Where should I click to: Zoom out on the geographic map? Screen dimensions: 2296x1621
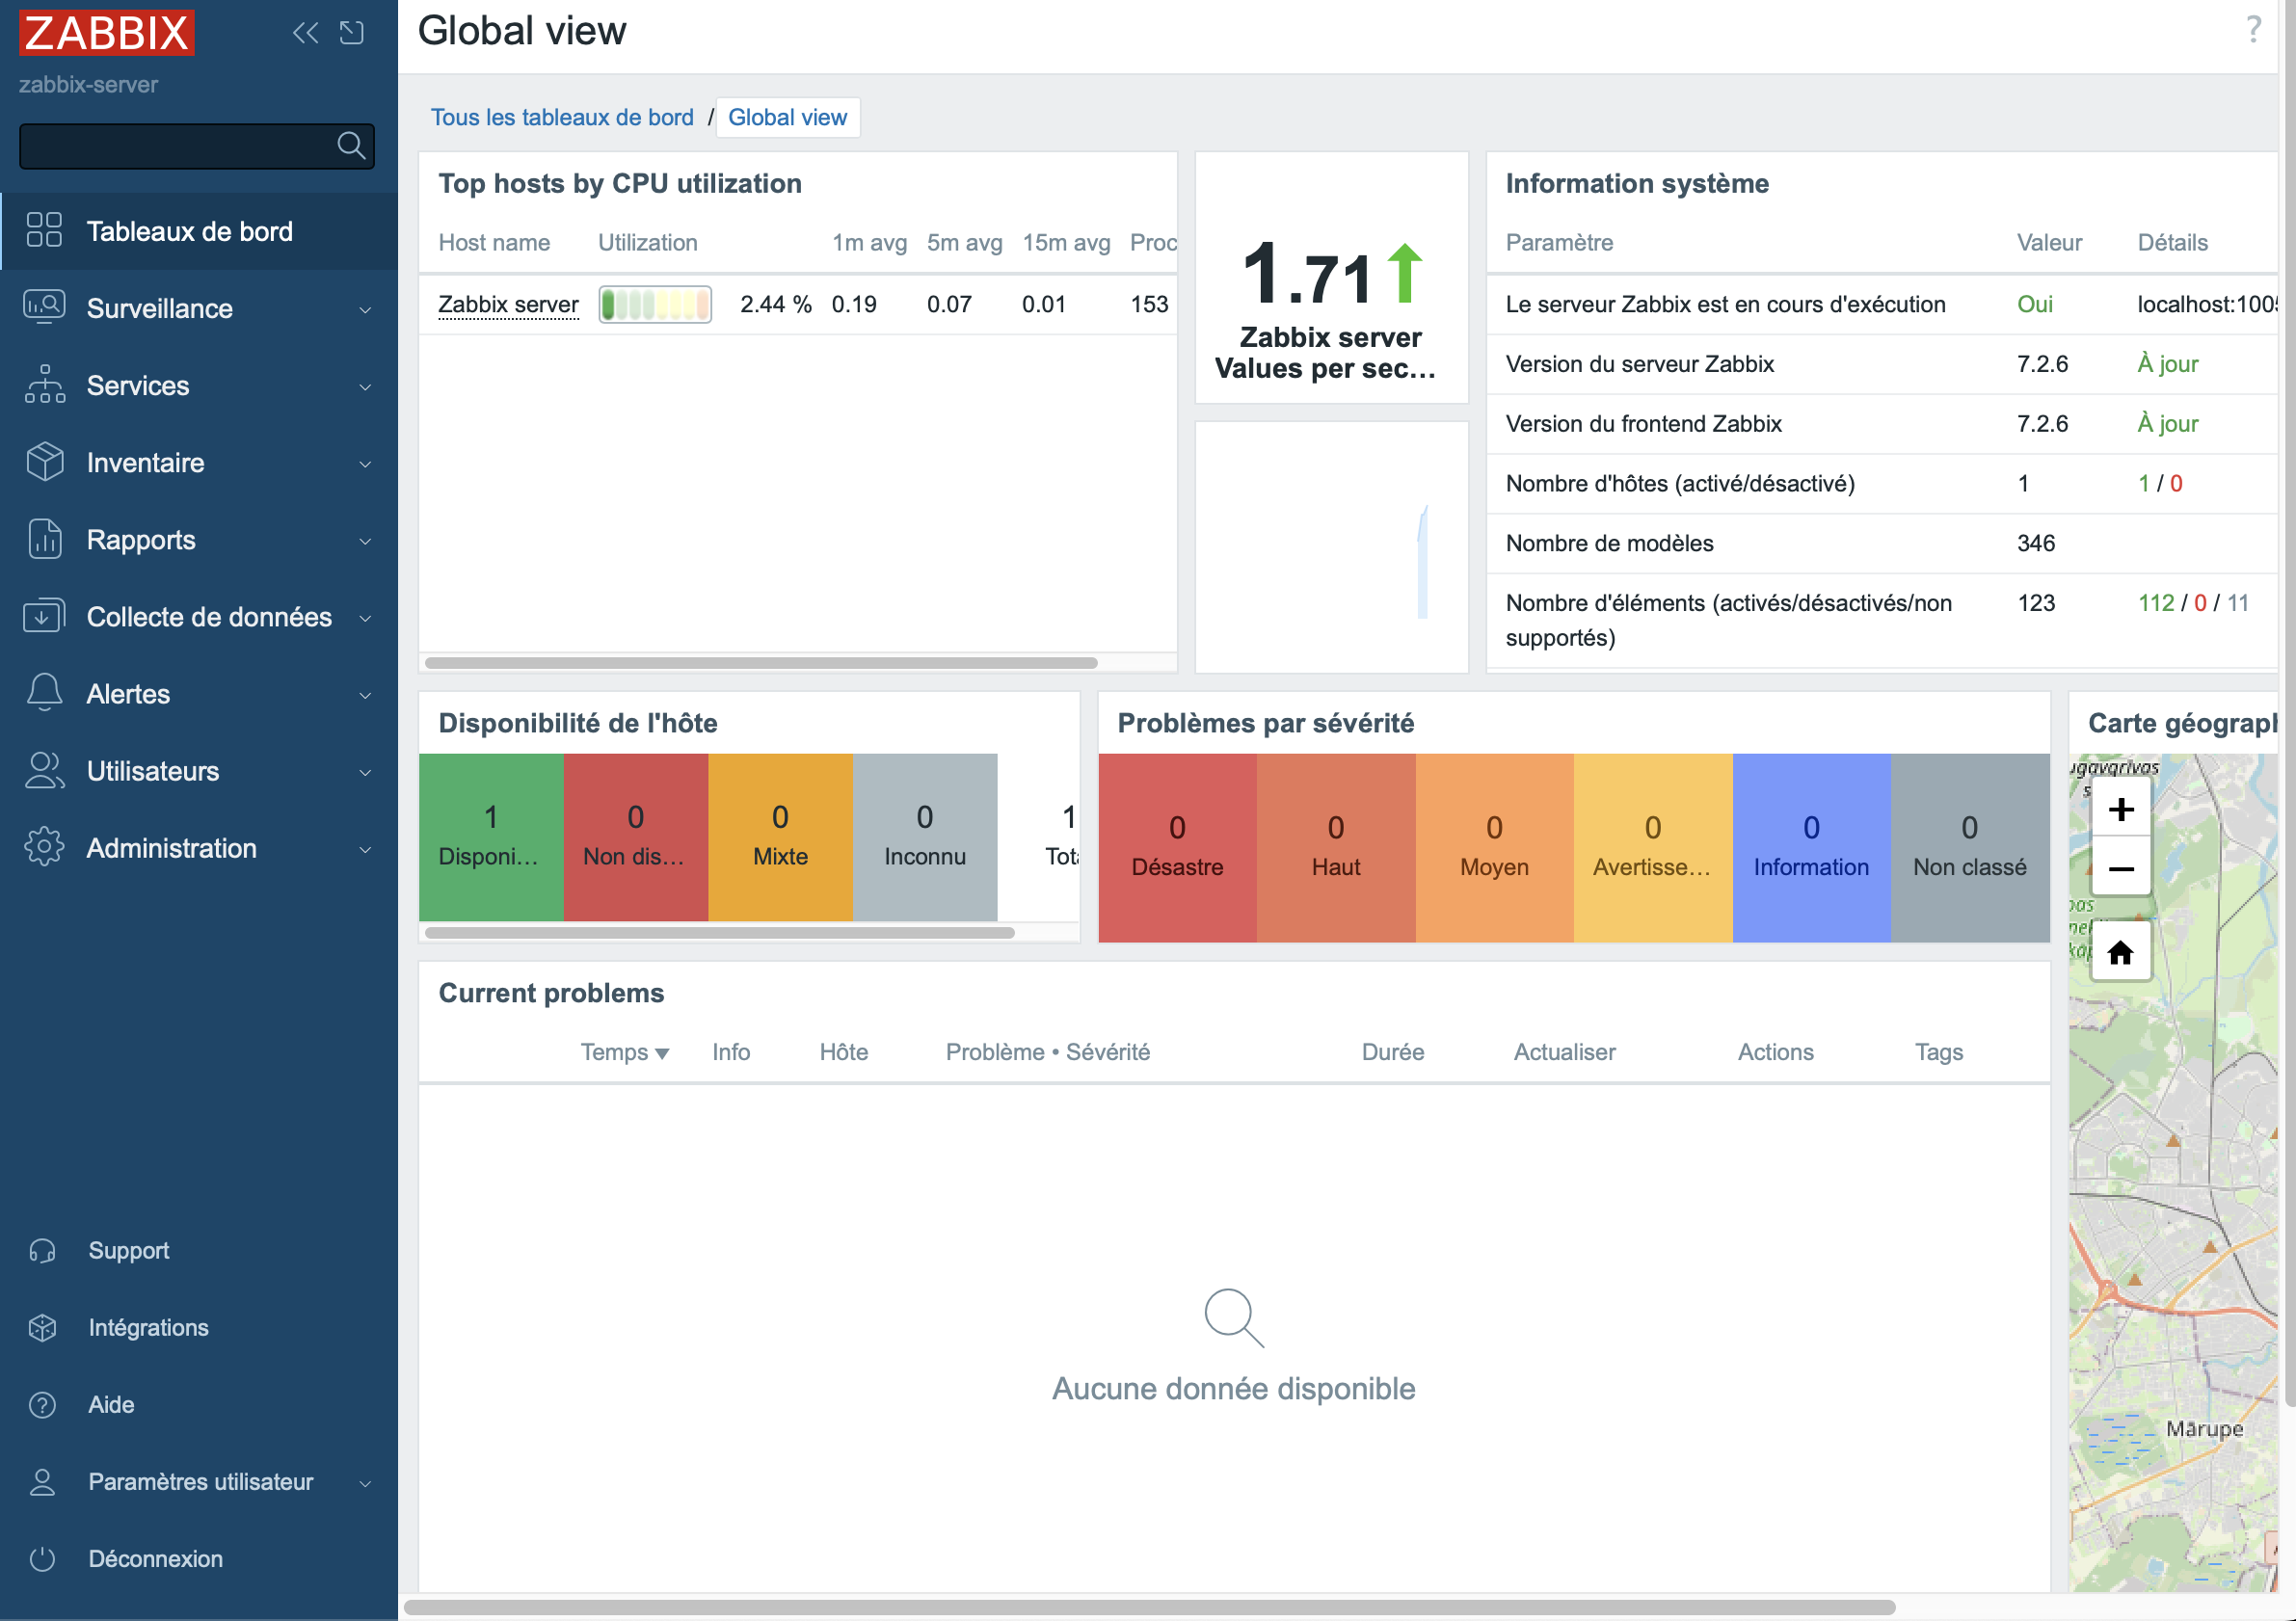2120,868
